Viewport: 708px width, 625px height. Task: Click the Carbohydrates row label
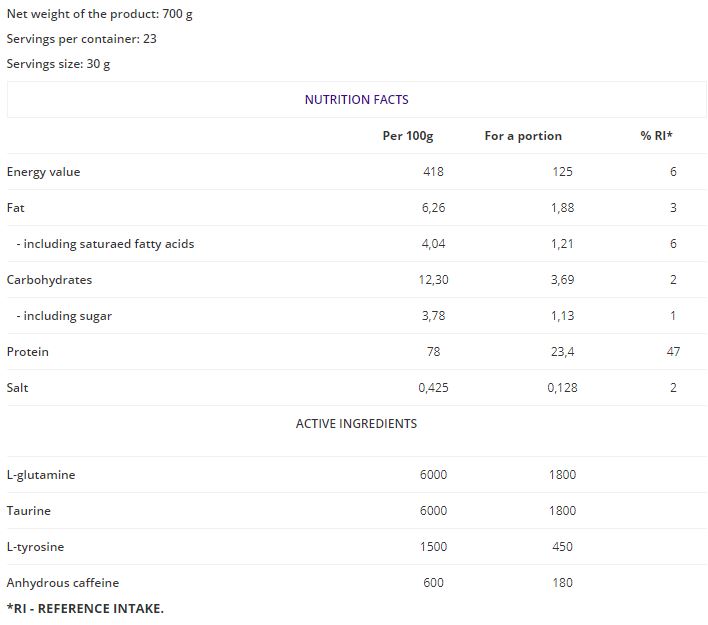(49, 280)
